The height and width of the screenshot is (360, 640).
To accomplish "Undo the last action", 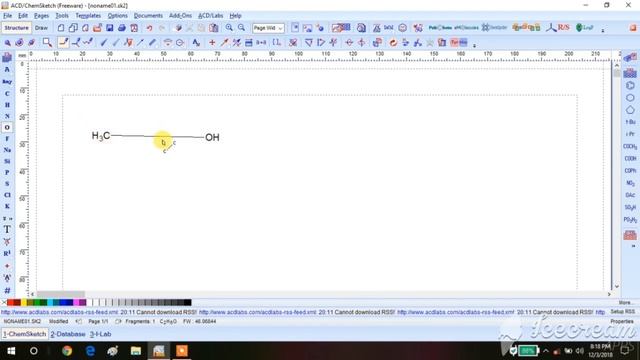I will click(149, 28).
